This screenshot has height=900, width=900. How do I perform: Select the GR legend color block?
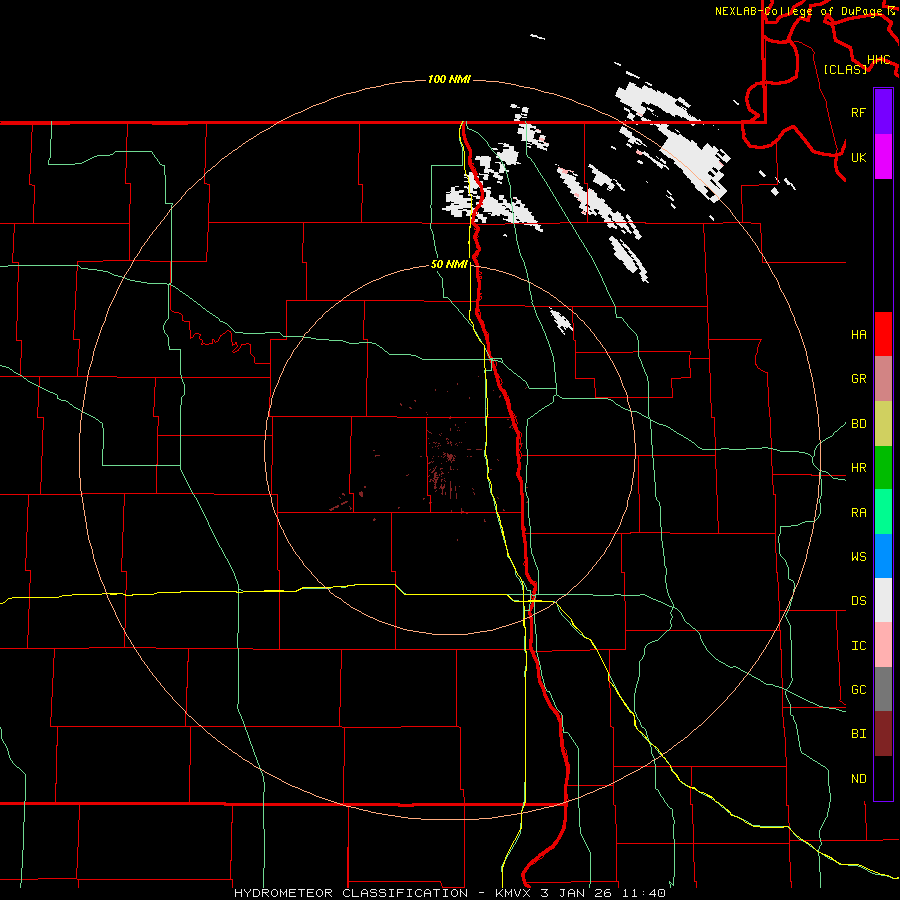(x=883, y=379)
